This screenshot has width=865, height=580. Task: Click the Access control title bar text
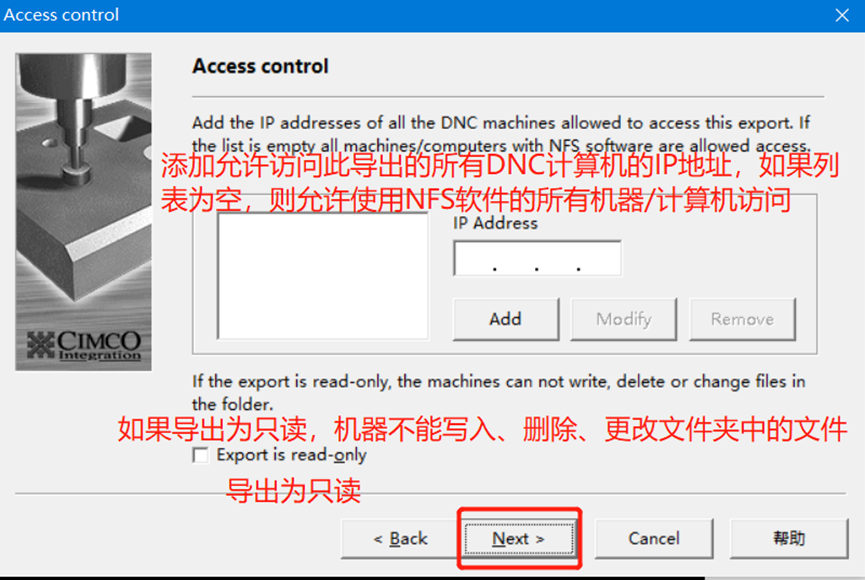(61, 15)
